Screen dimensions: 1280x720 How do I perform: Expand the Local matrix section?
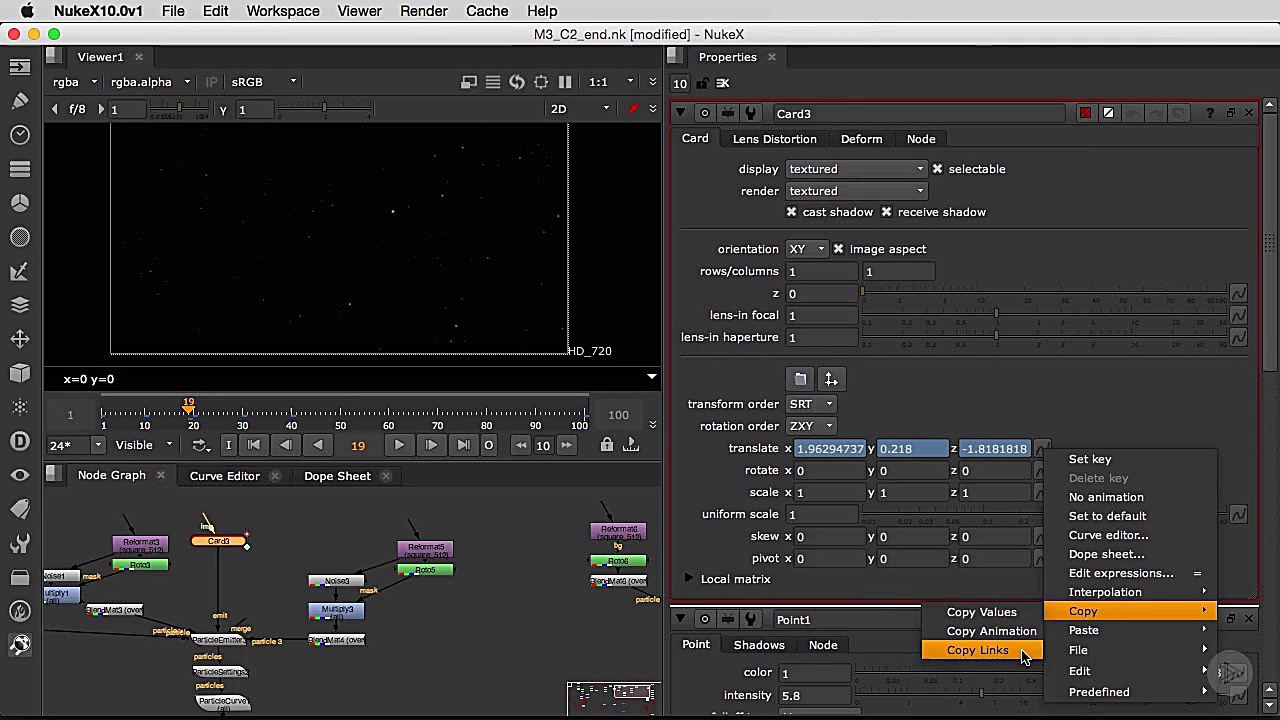689,579
